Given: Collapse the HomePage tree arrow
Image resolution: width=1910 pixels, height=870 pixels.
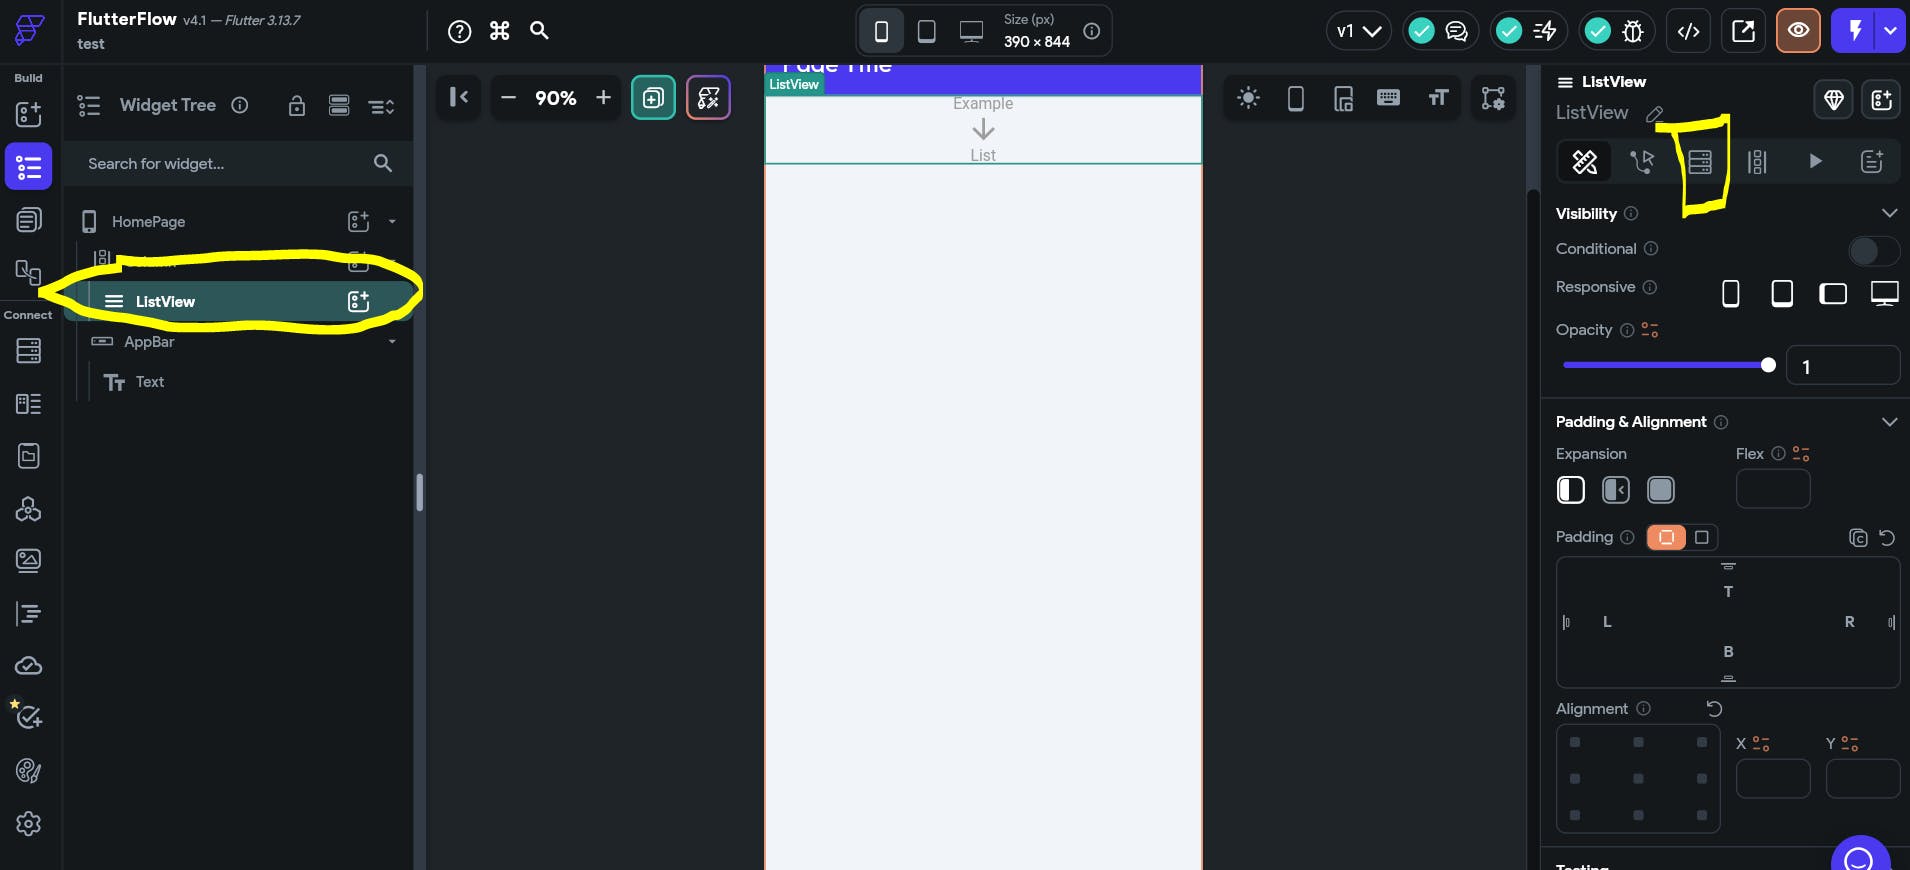Looking at the screenshot, I should pos(392,221).
